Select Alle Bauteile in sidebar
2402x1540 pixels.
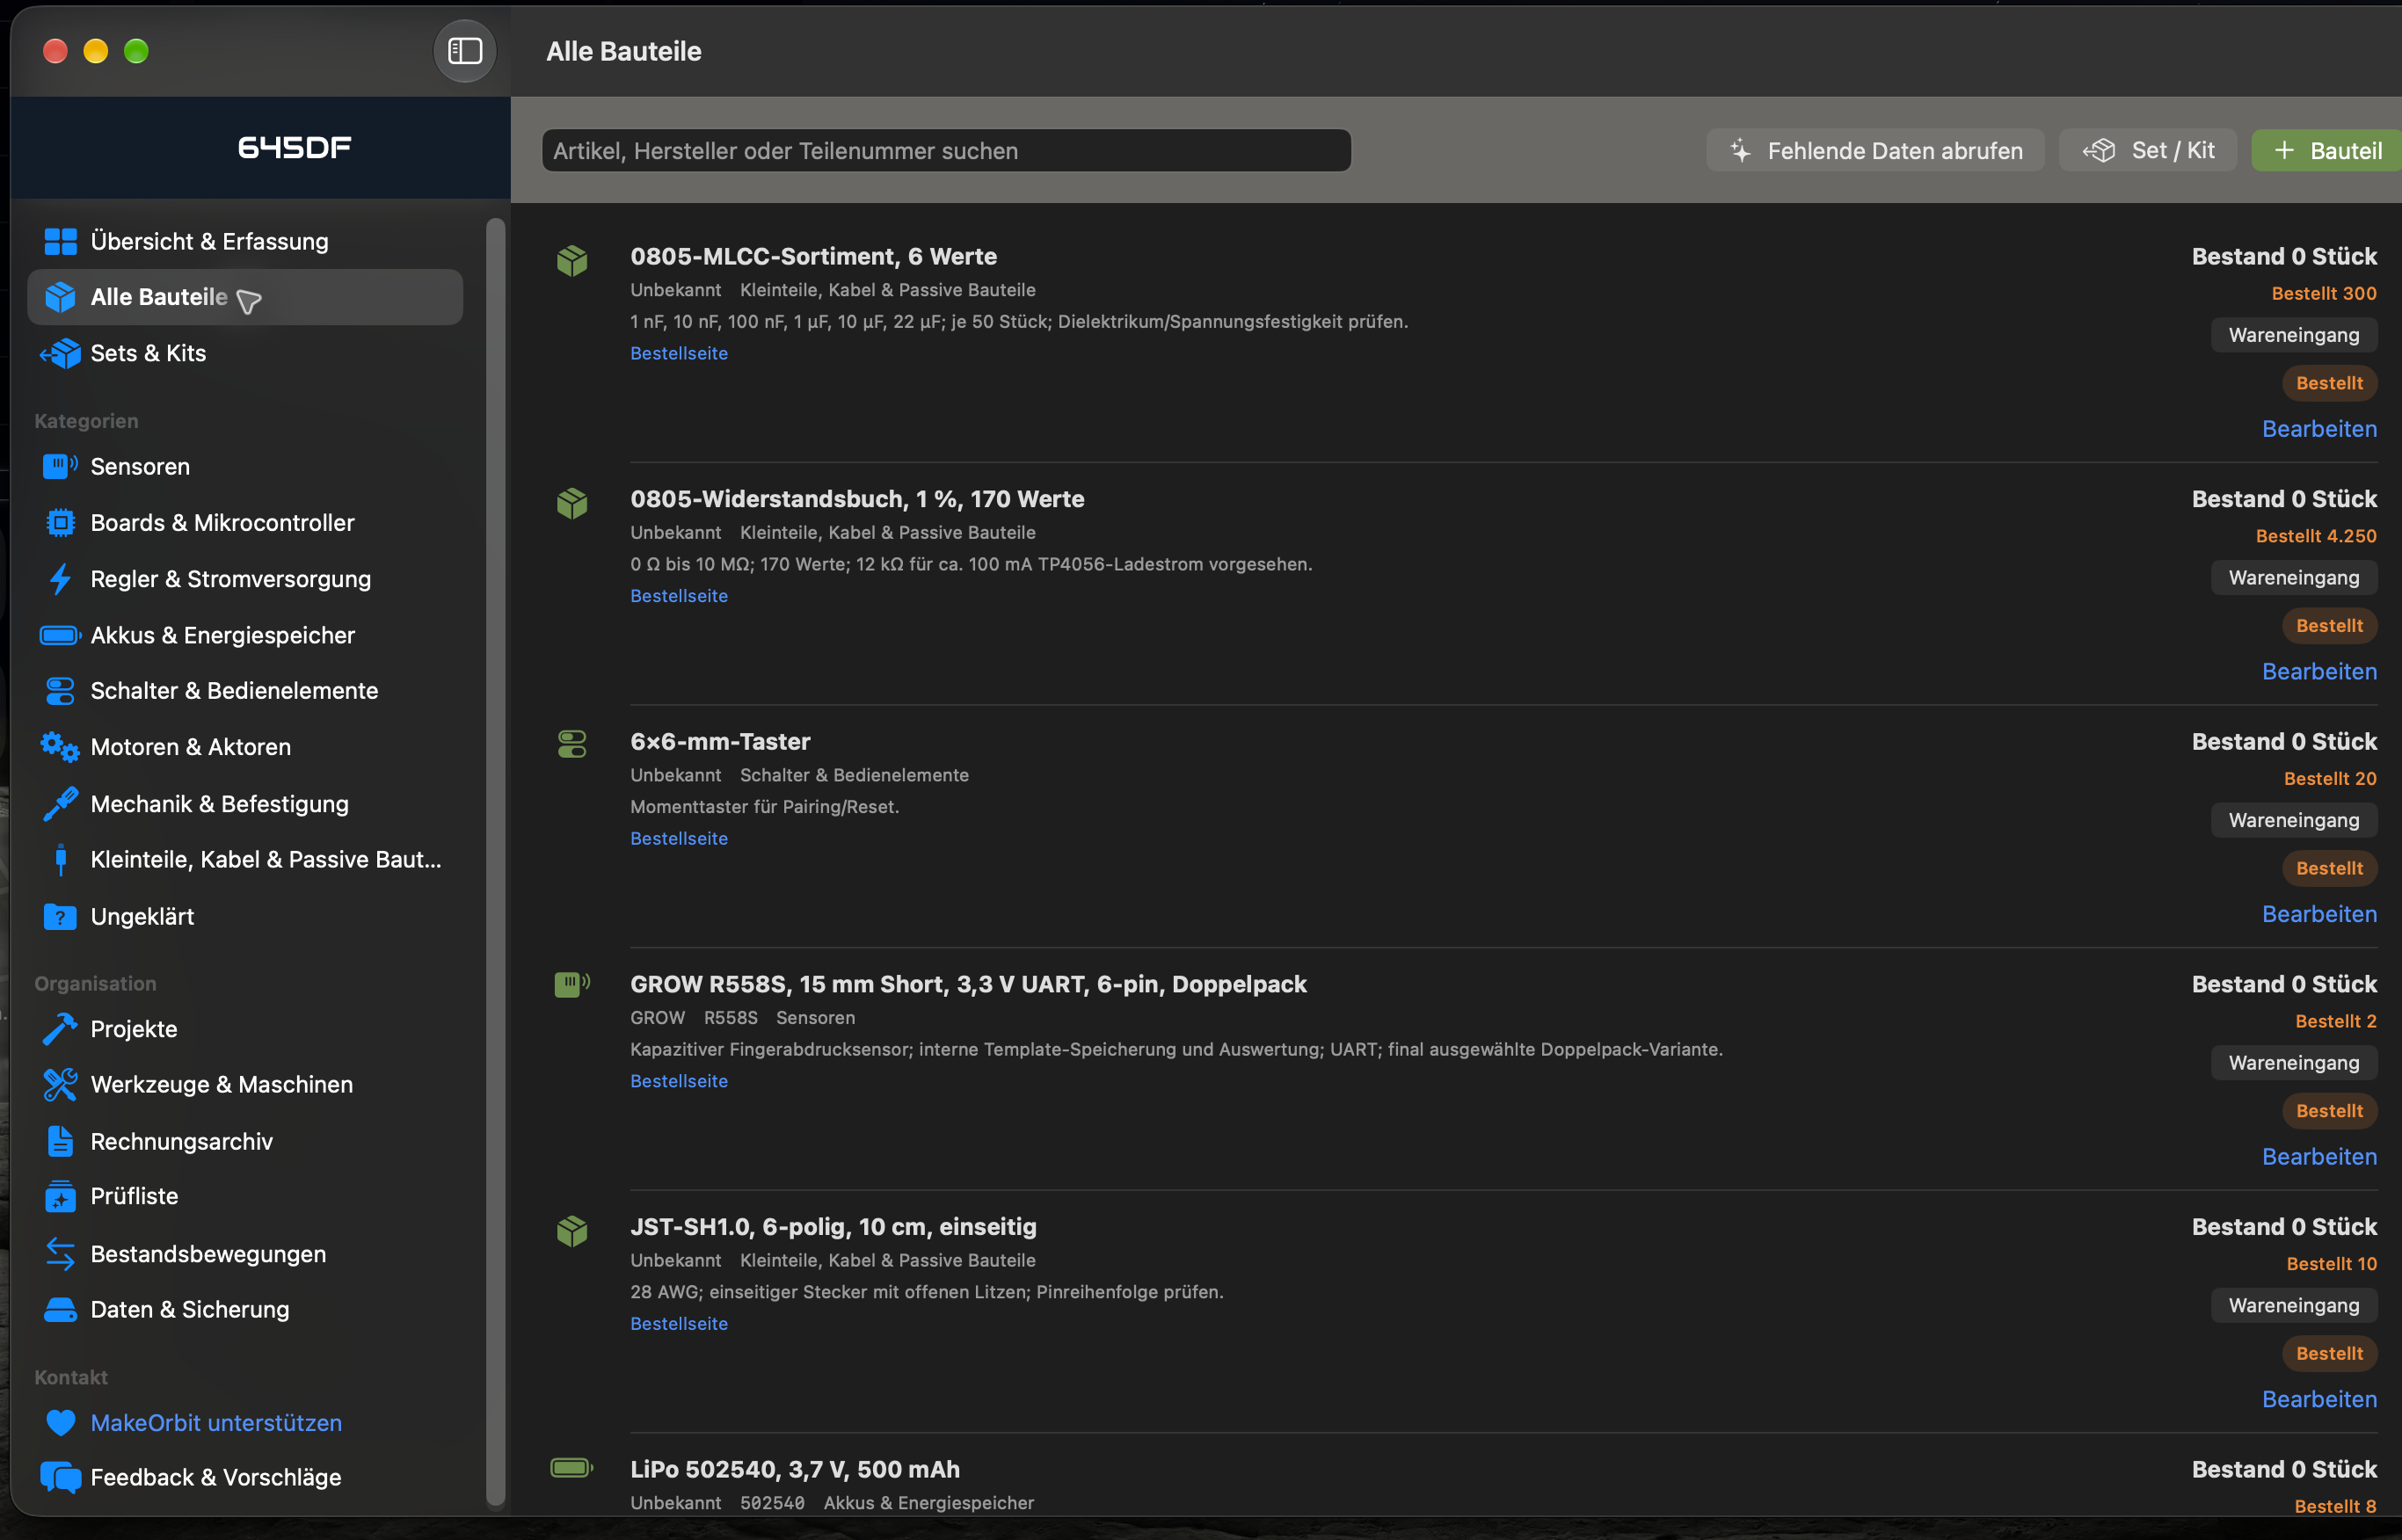[245, 297]
